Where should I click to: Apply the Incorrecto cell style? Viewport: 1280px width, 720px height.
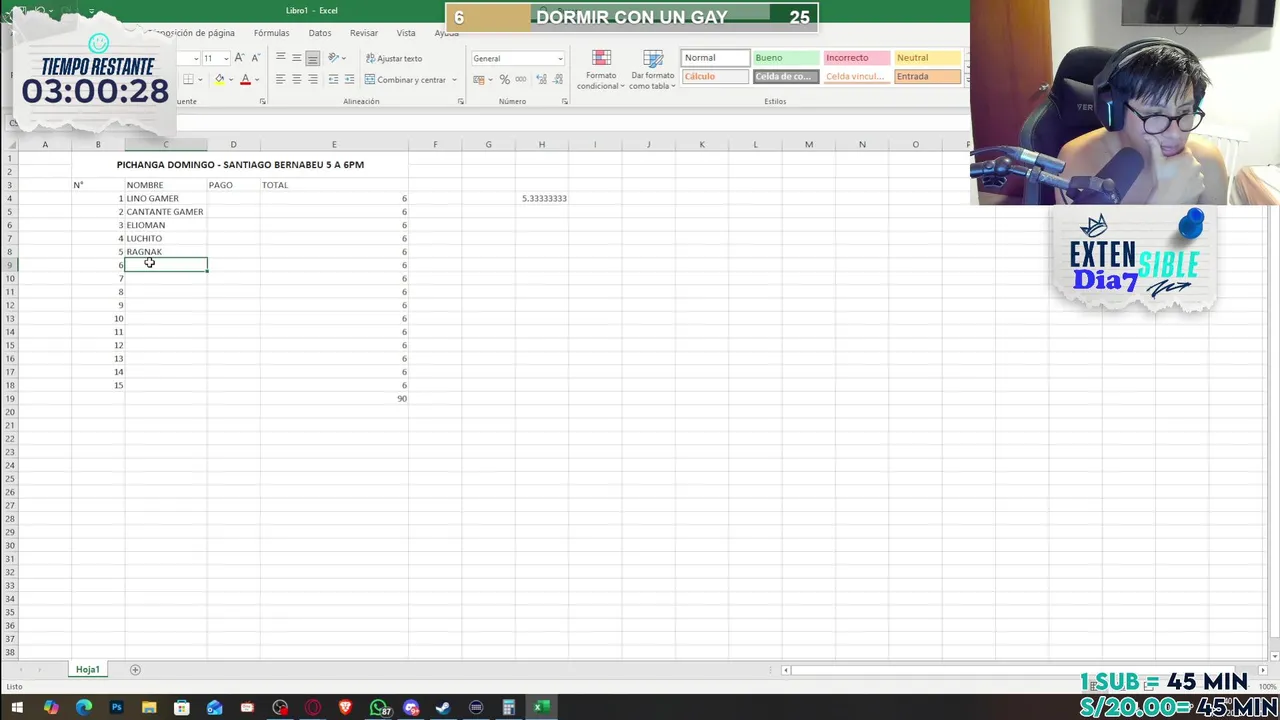(855, 58)
